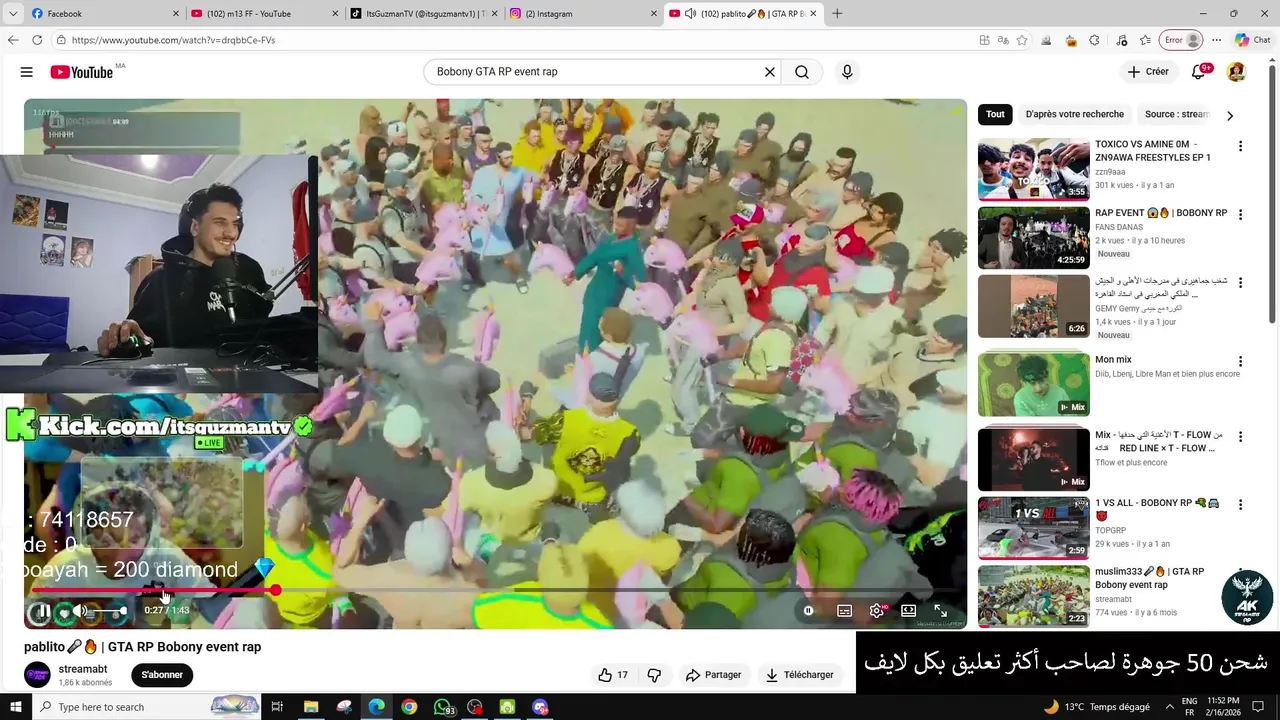Image resolution: width=1280 pixels, height=720 pixels.
Task: Switch player to theater mode
Action: tap(908, 610)
